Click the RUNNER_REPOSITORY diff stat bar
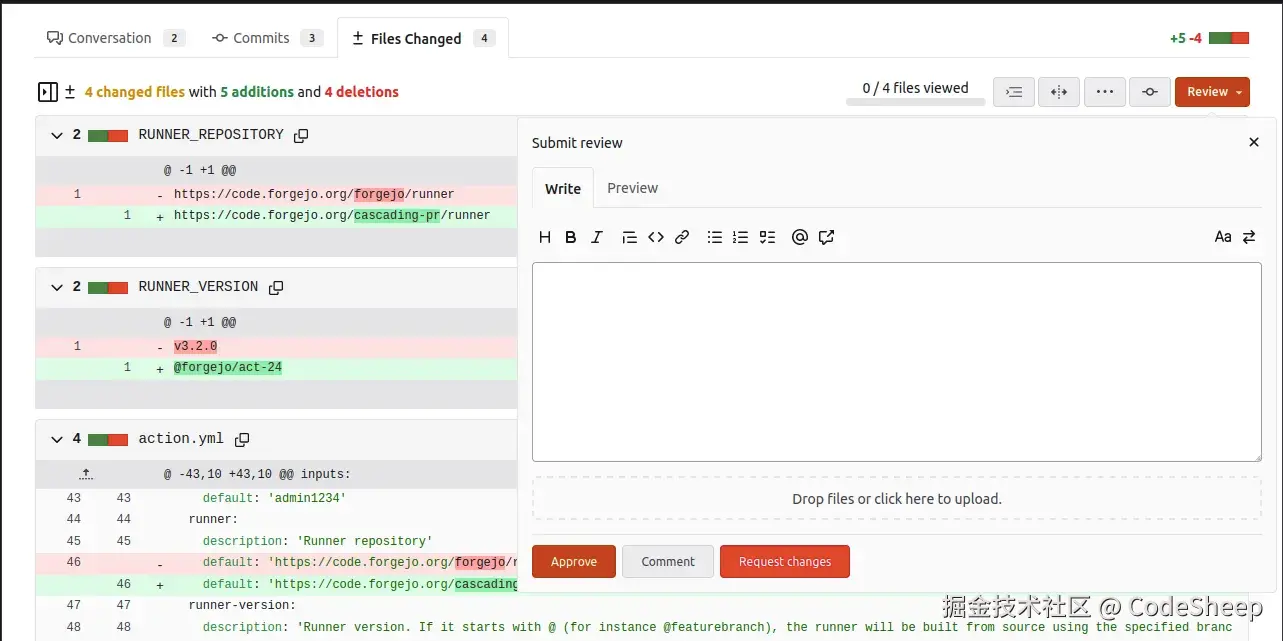This screenshot has width=1283, height=641. (x=108, y=135)
